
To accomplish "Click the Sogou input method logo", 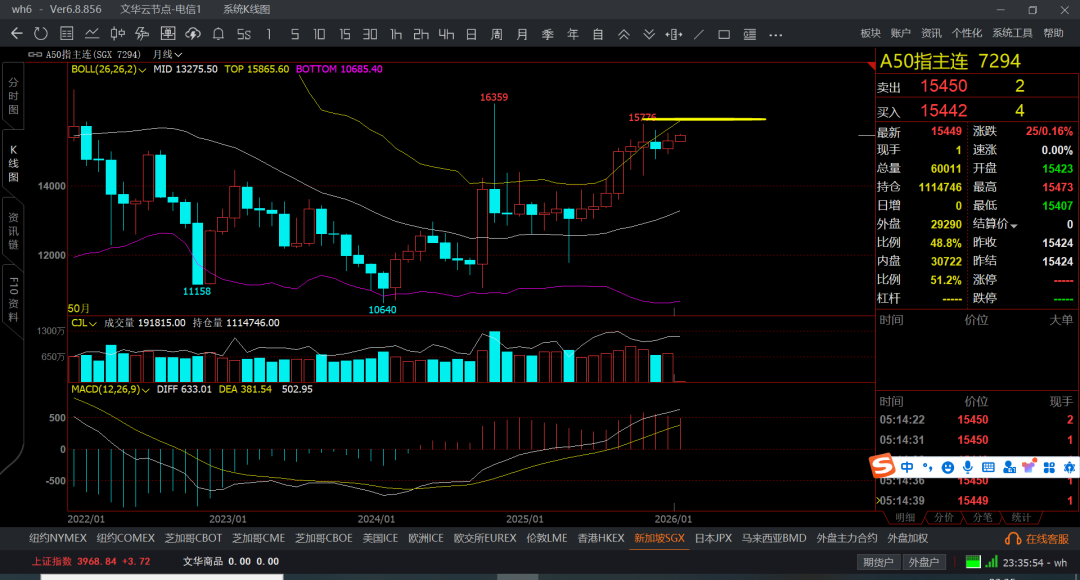I will [882, 466].
